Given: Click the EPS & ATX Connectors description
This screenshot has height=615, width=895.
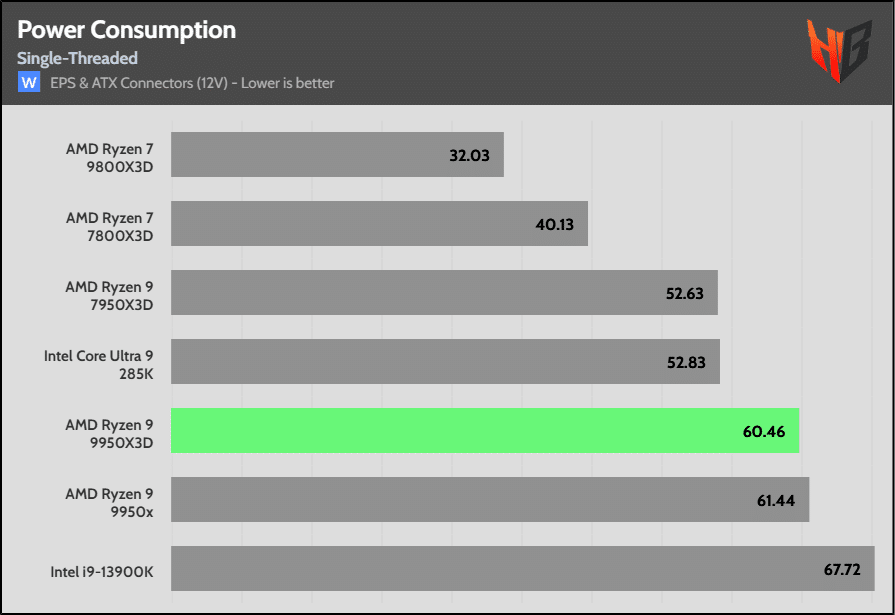Looking at the screenshot, I should [192, 83].
